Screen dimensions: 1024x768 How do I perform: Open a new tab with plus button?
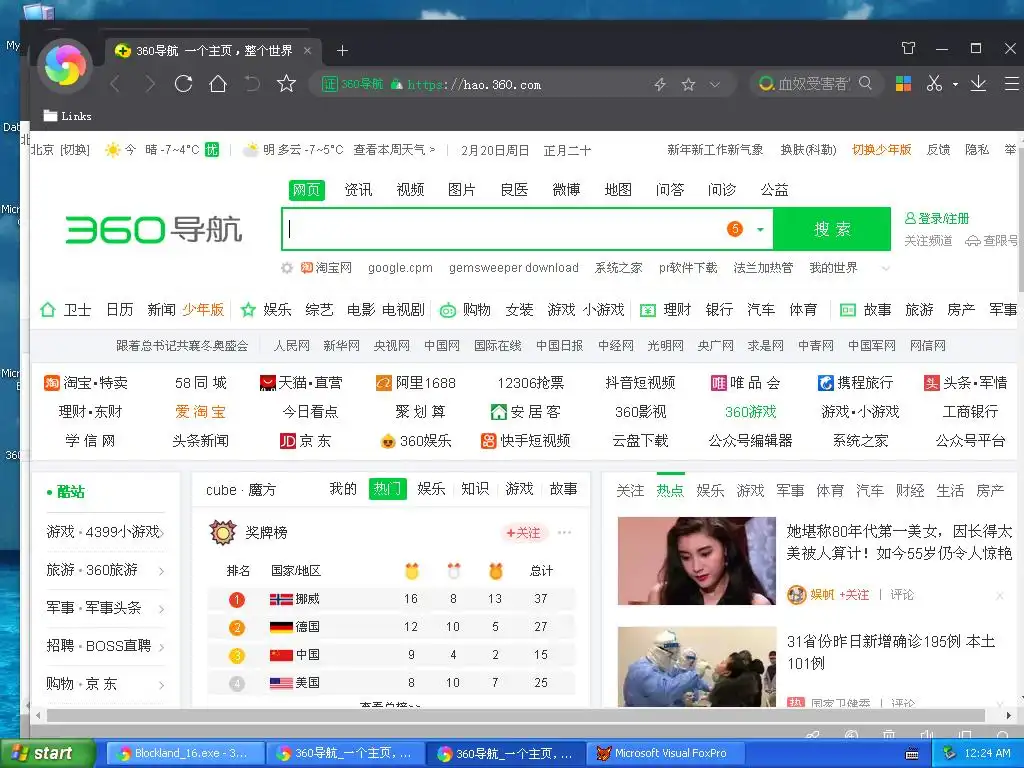point(342,50)
